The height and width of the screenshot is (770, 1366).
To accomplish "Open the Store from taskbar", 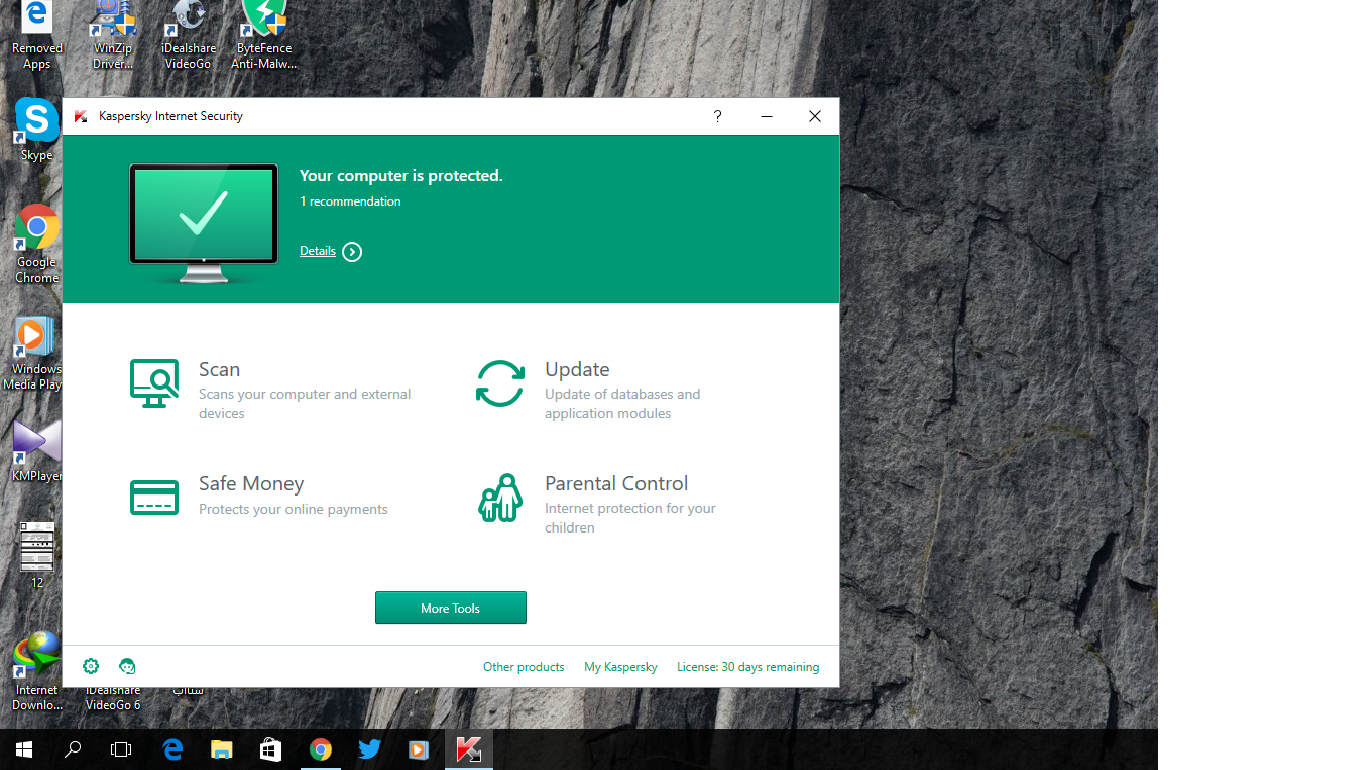I will [x=271, y=749].
